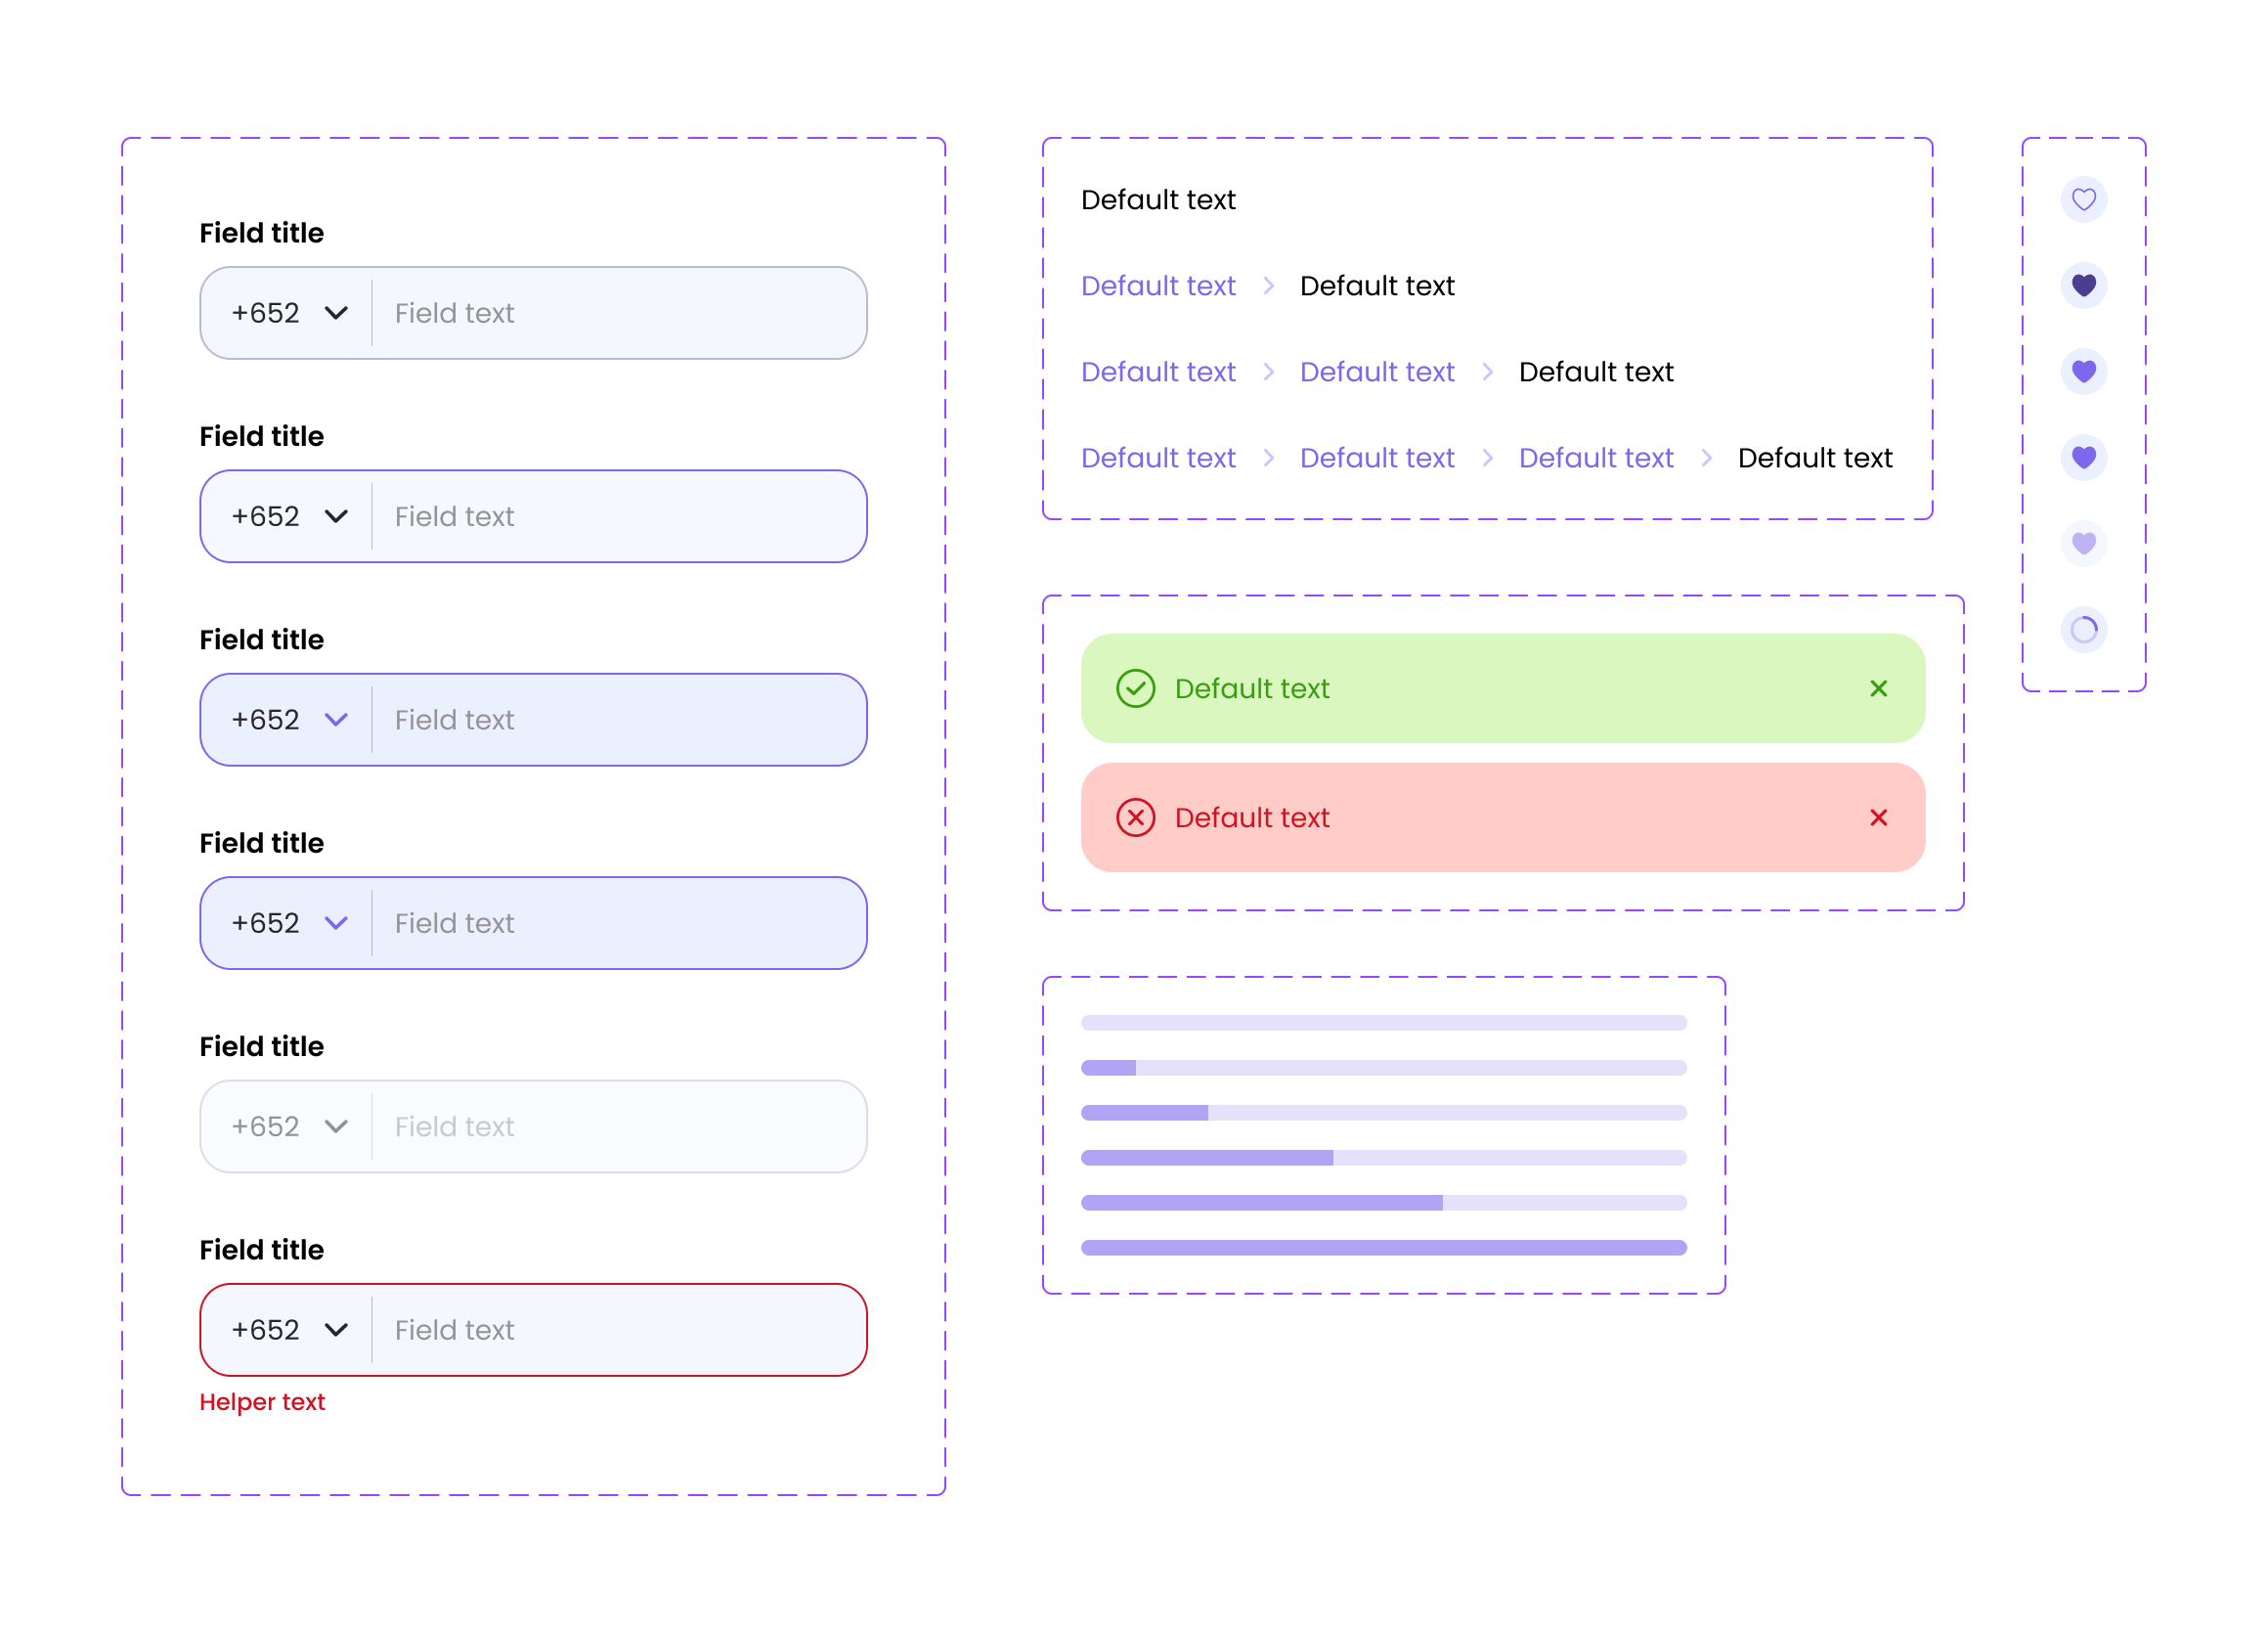Click the outlined heart icon button

(x=2083, y=200)
